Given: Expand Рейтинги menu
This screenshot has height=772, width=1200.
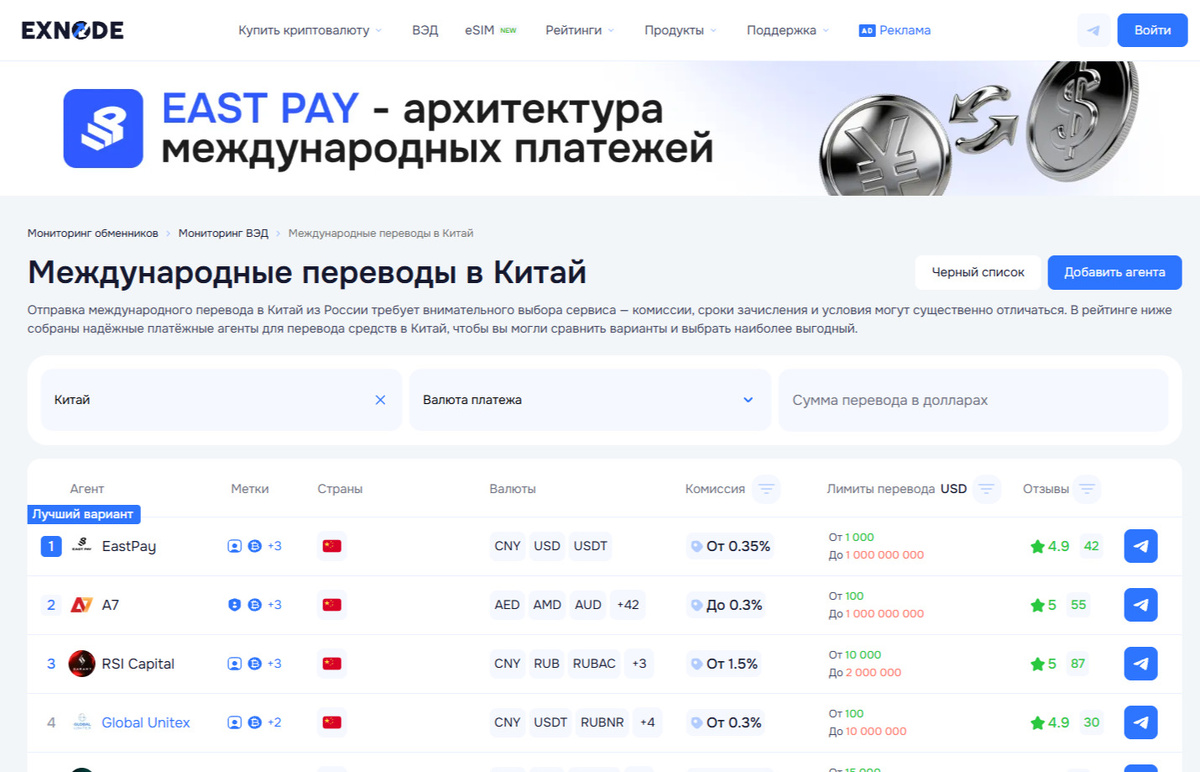Looking at the screenshot, I should tap(580, 30).
